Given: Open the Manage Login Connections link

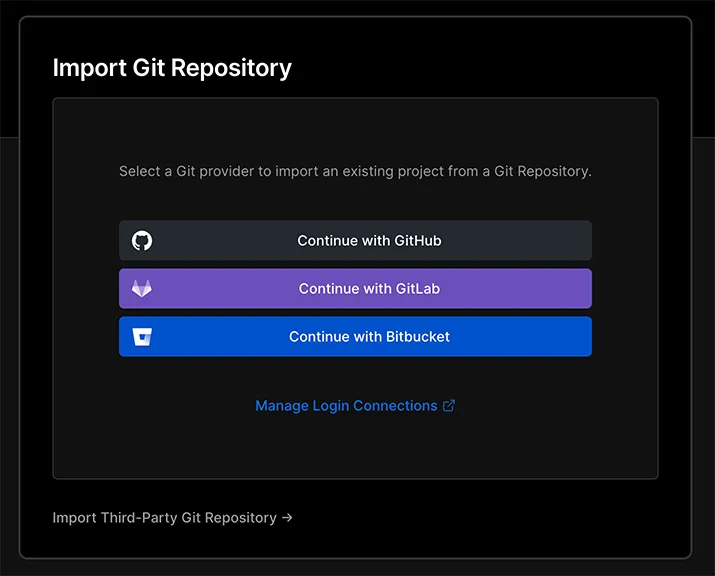Looking at the screenshot, I should tap(355, 405).
